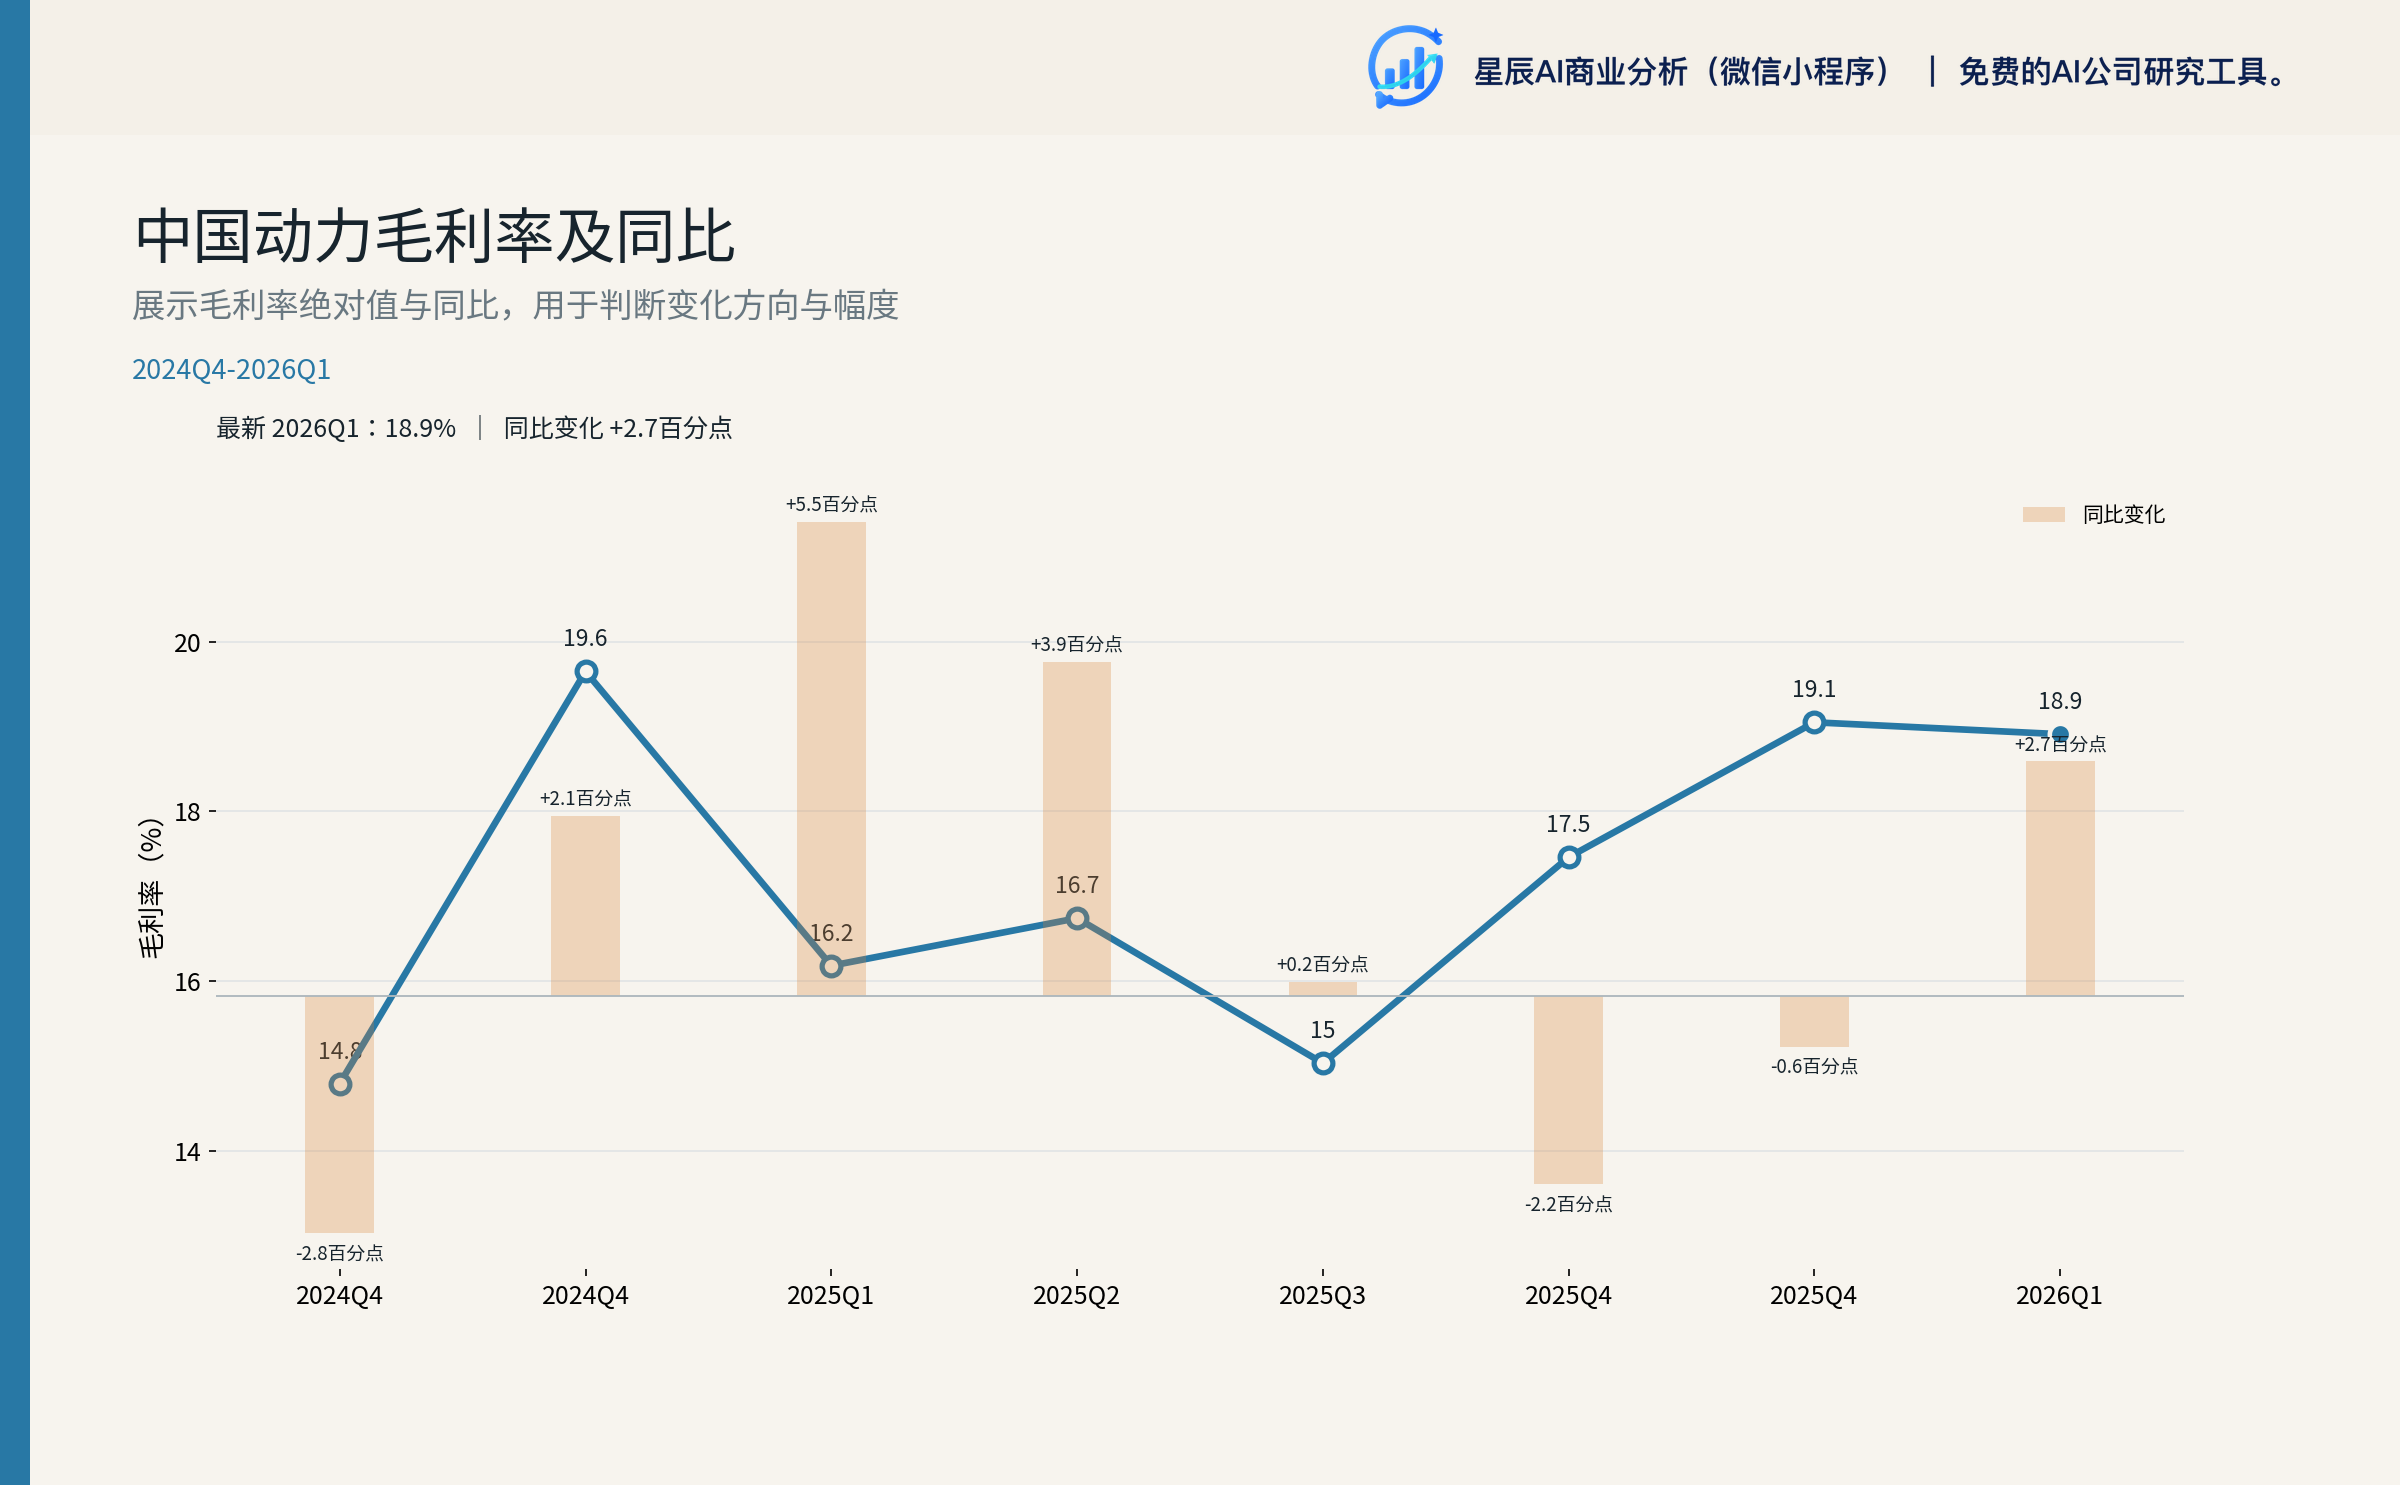This screenshot has height=1485, width=2400.
Task: Select the 14.8 data point marker
Action: [340, 1084]
